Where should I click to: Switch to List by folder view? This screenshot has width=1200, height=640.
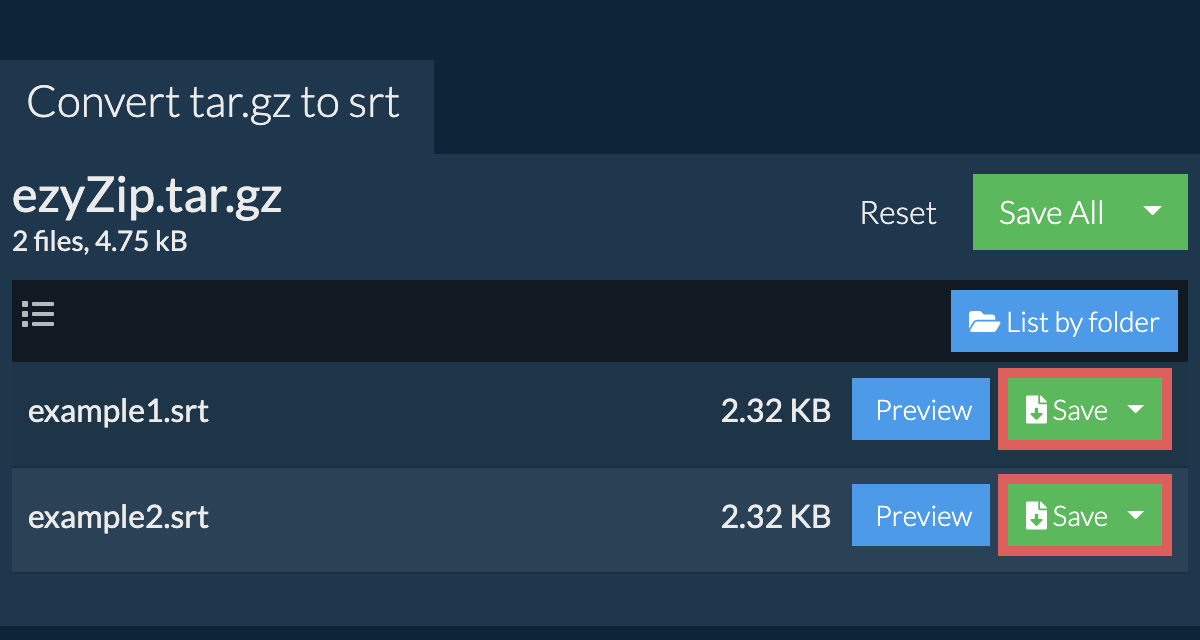1064,322
